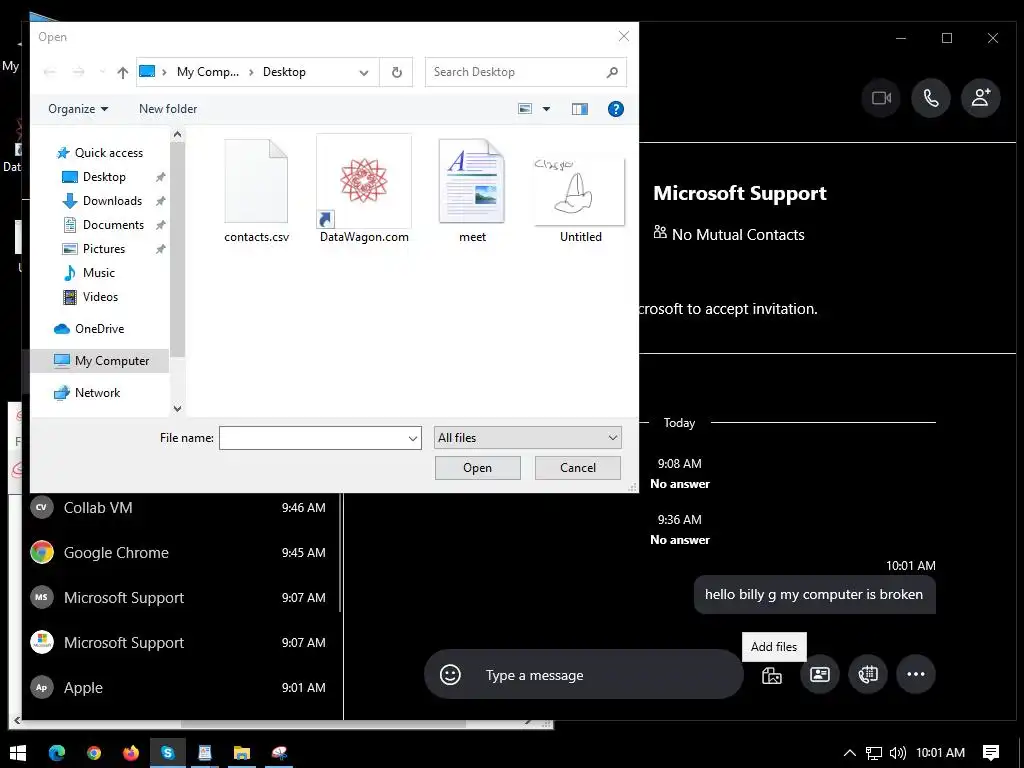Click the New folder button
Viewport: 1024px width, 768px height.
click(x=168, y=109)
